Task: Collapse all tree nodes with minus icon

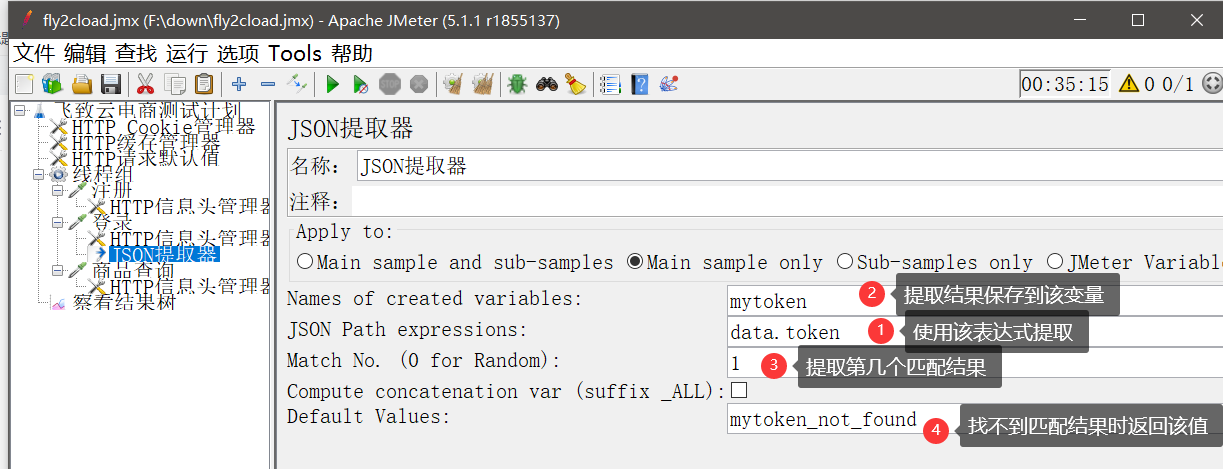Action: pyautogui.click(x=268, y=84)
